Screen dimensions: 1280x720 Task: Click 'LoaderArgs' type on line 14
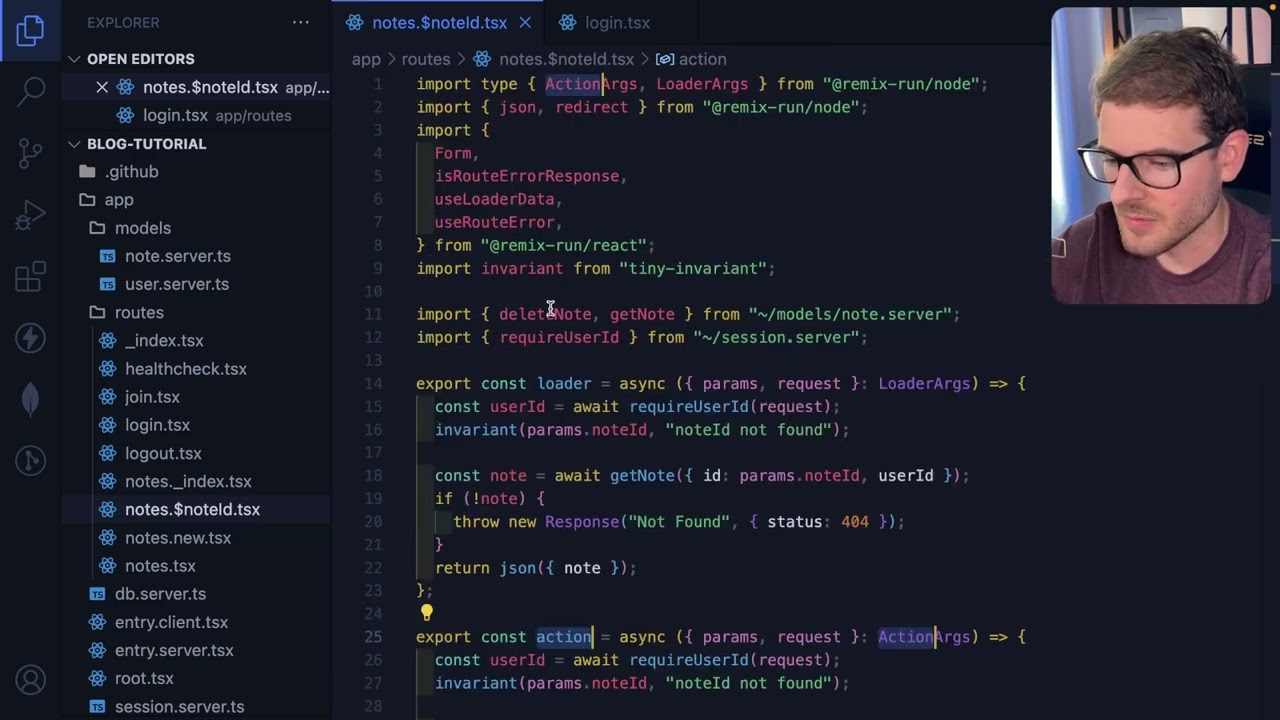tap(924, 383)
